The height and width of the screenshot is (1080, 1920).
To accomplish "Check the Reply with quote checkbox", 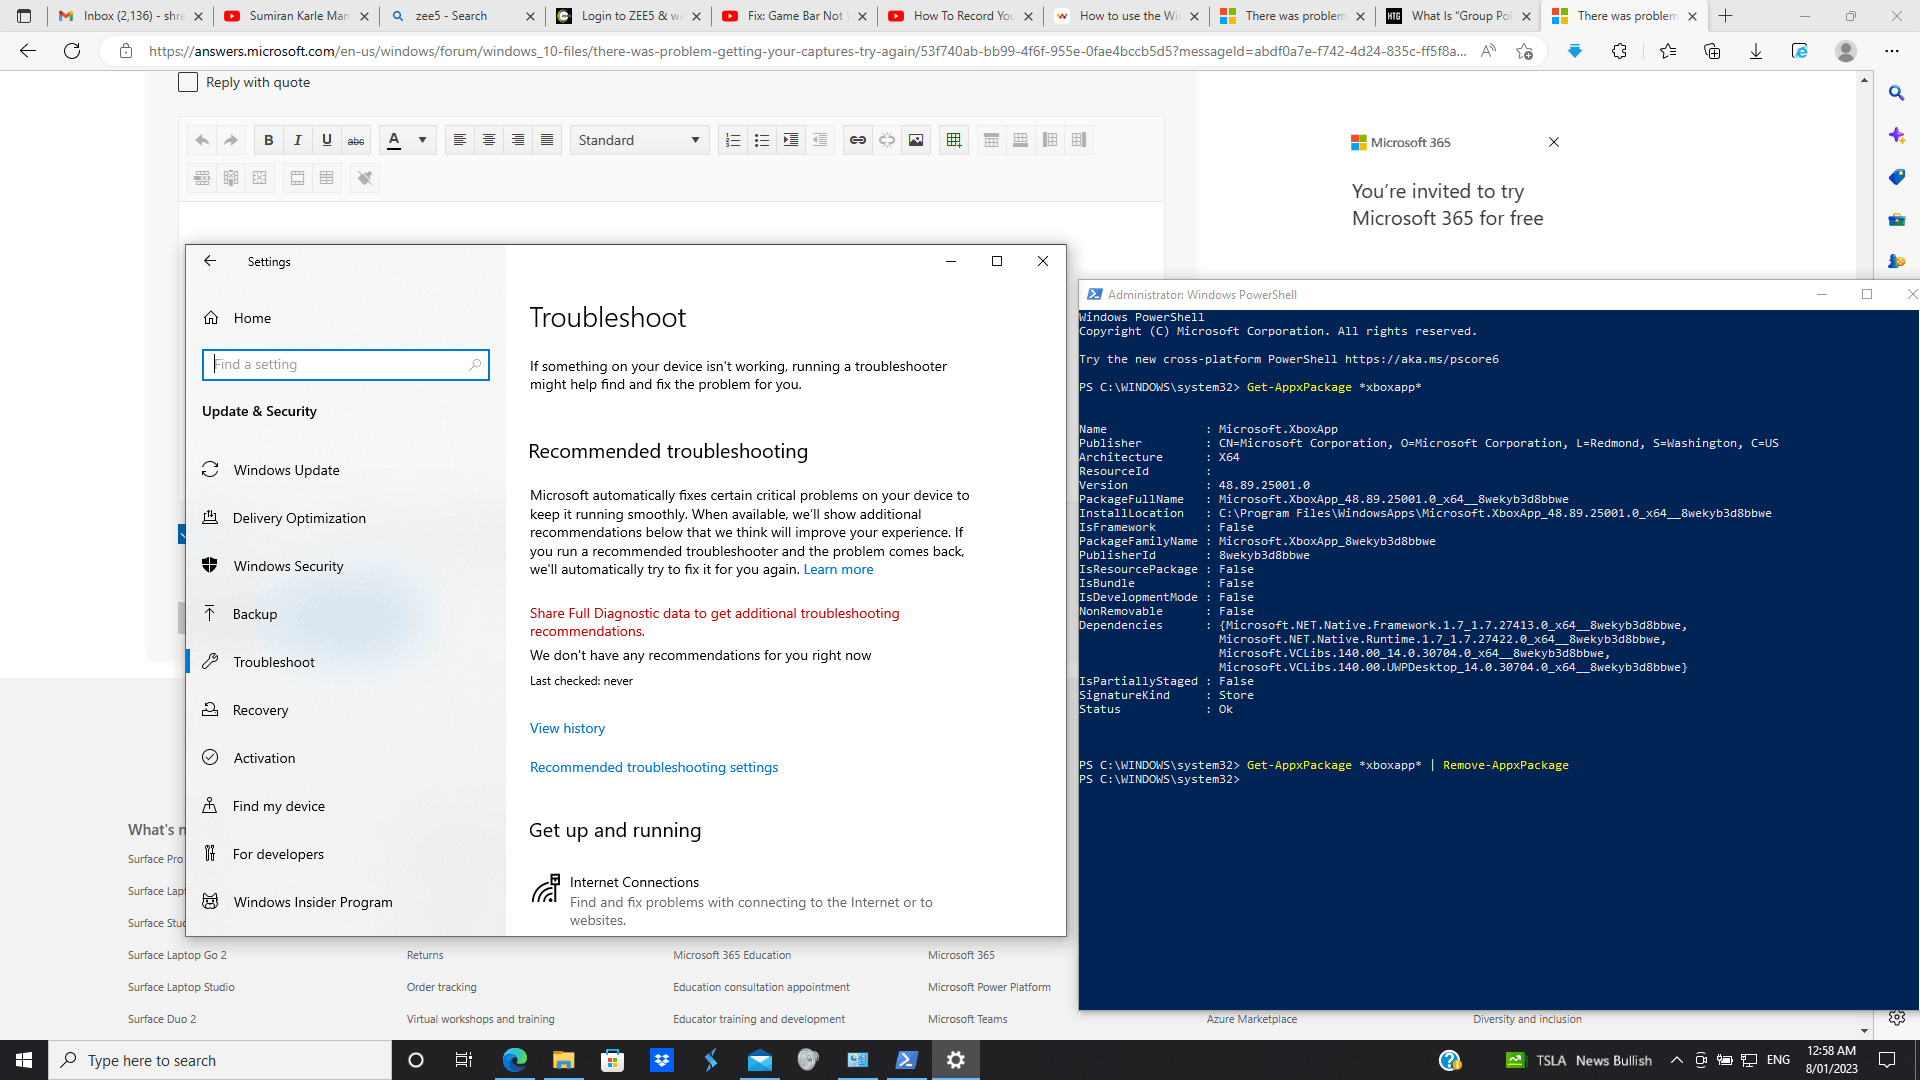I will [188, 83].
